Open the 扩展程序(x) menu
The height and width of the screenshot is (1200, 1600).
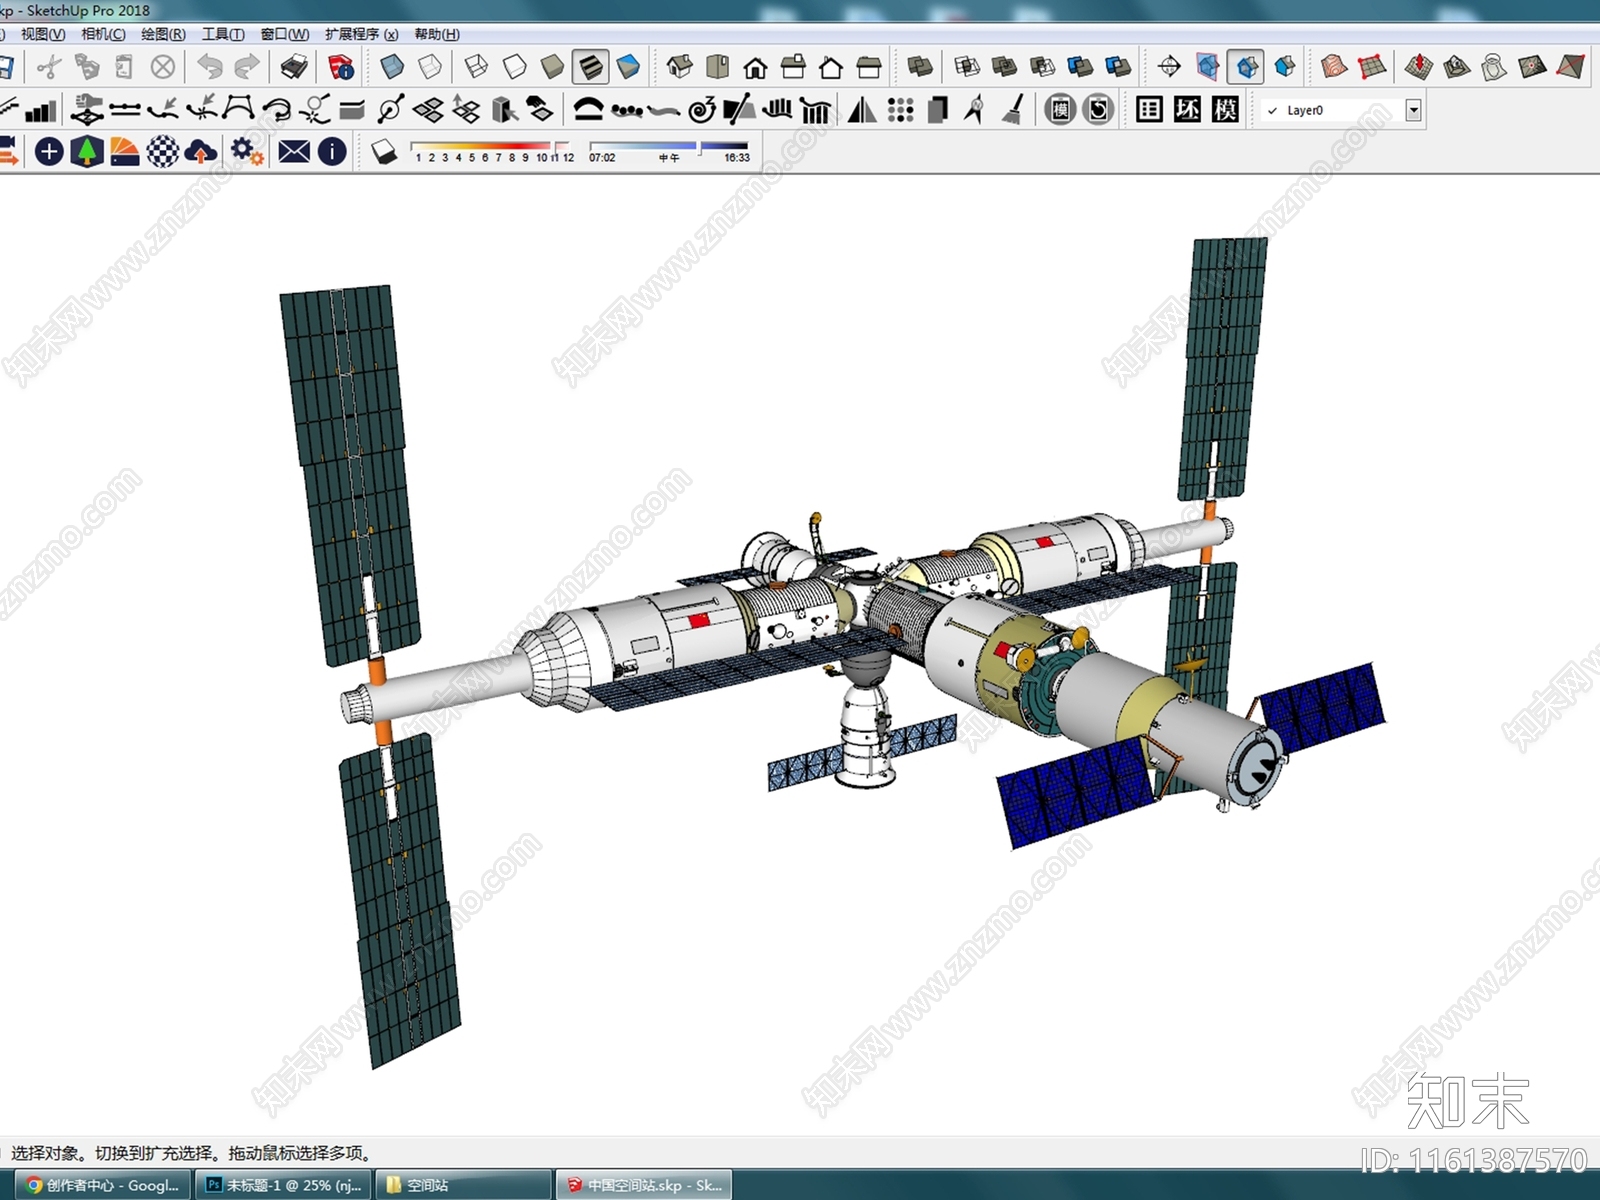[361, 34]
